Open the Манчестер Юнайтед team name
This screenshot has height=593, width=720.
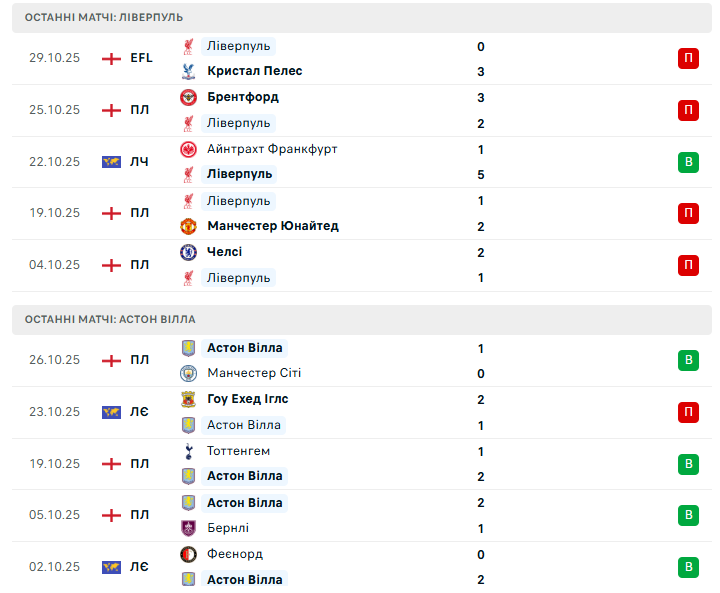(272, 226)
